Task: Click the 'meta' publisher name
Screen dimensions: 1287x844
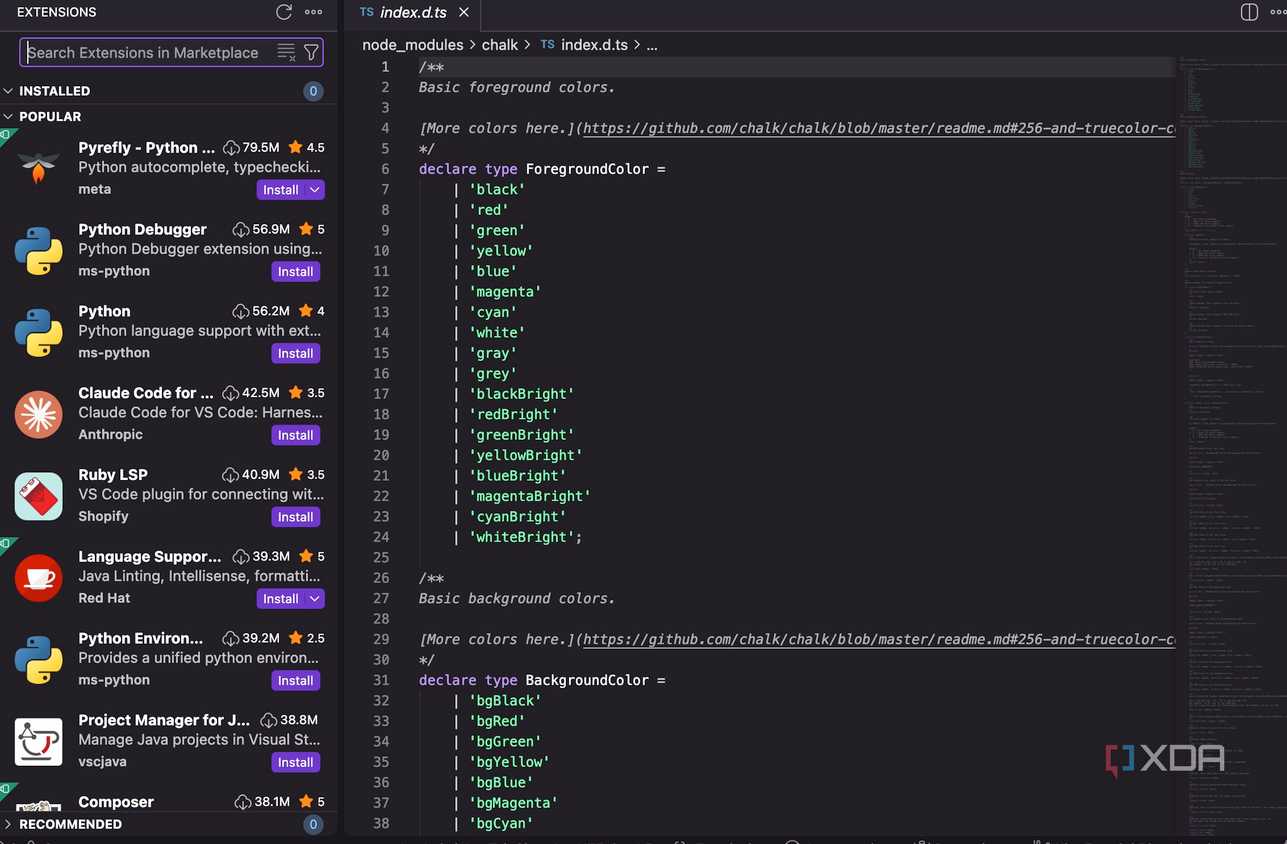Action: coord(94,190)
